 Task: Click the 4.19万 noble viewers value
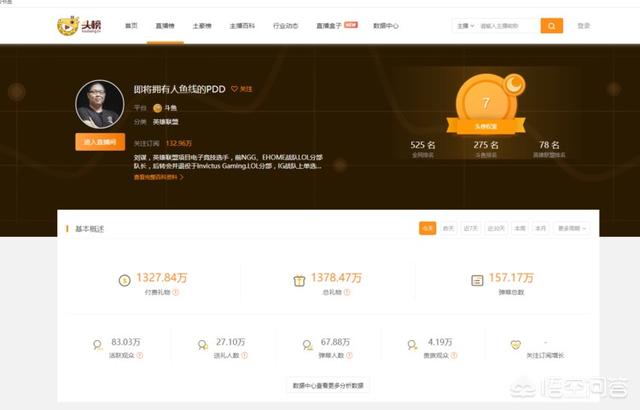pos(440,342)
